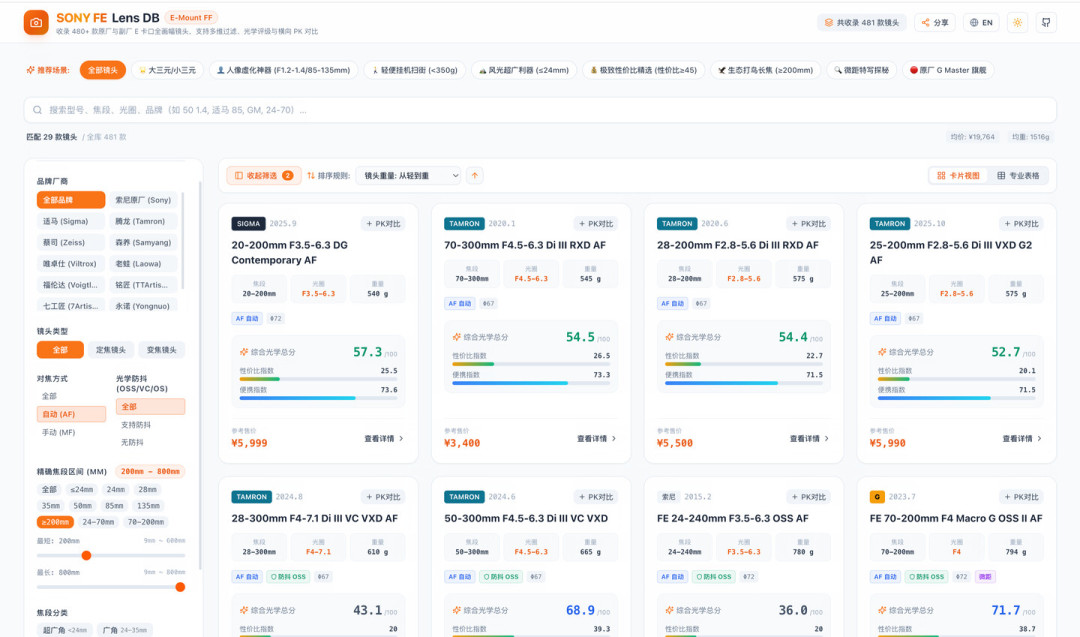
Task: Select the 微距特写探秘 chip
Action: coord(861,70)
